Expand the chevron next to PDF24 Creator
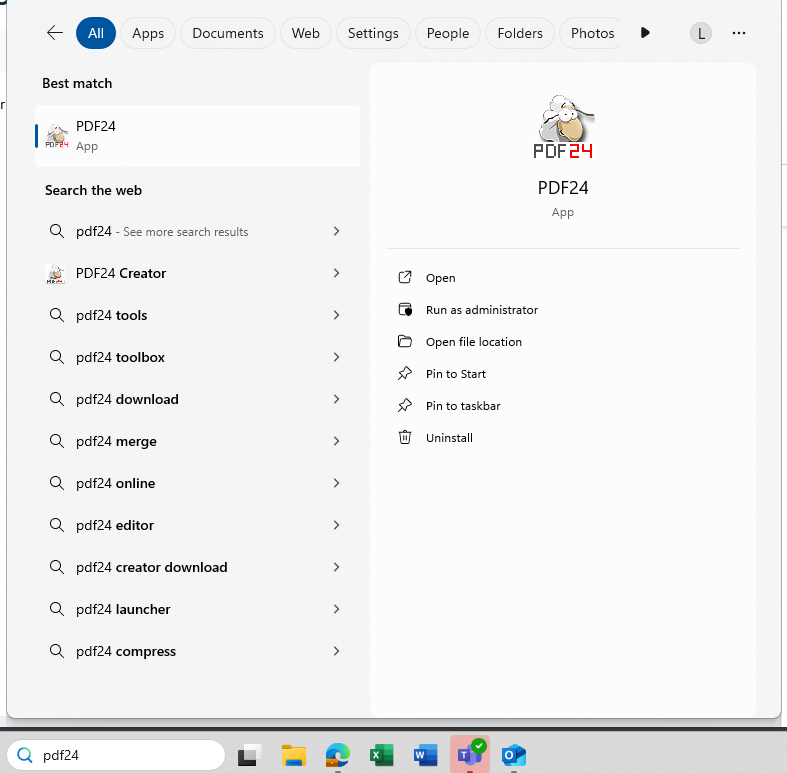 336,273
